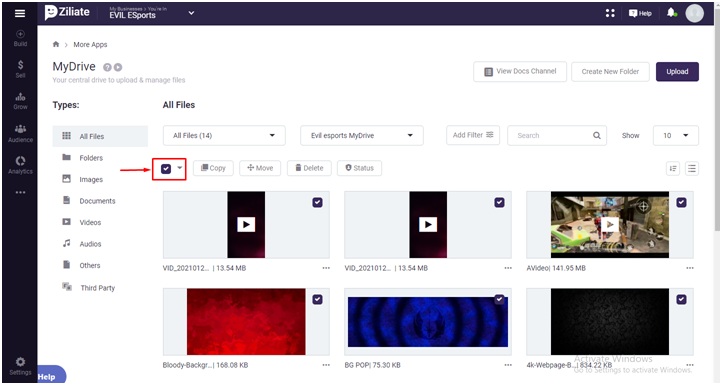722x385 pixels.
Task: Open the hamburger menu icon
Action: pyautogui.click(x=20, y=13)
